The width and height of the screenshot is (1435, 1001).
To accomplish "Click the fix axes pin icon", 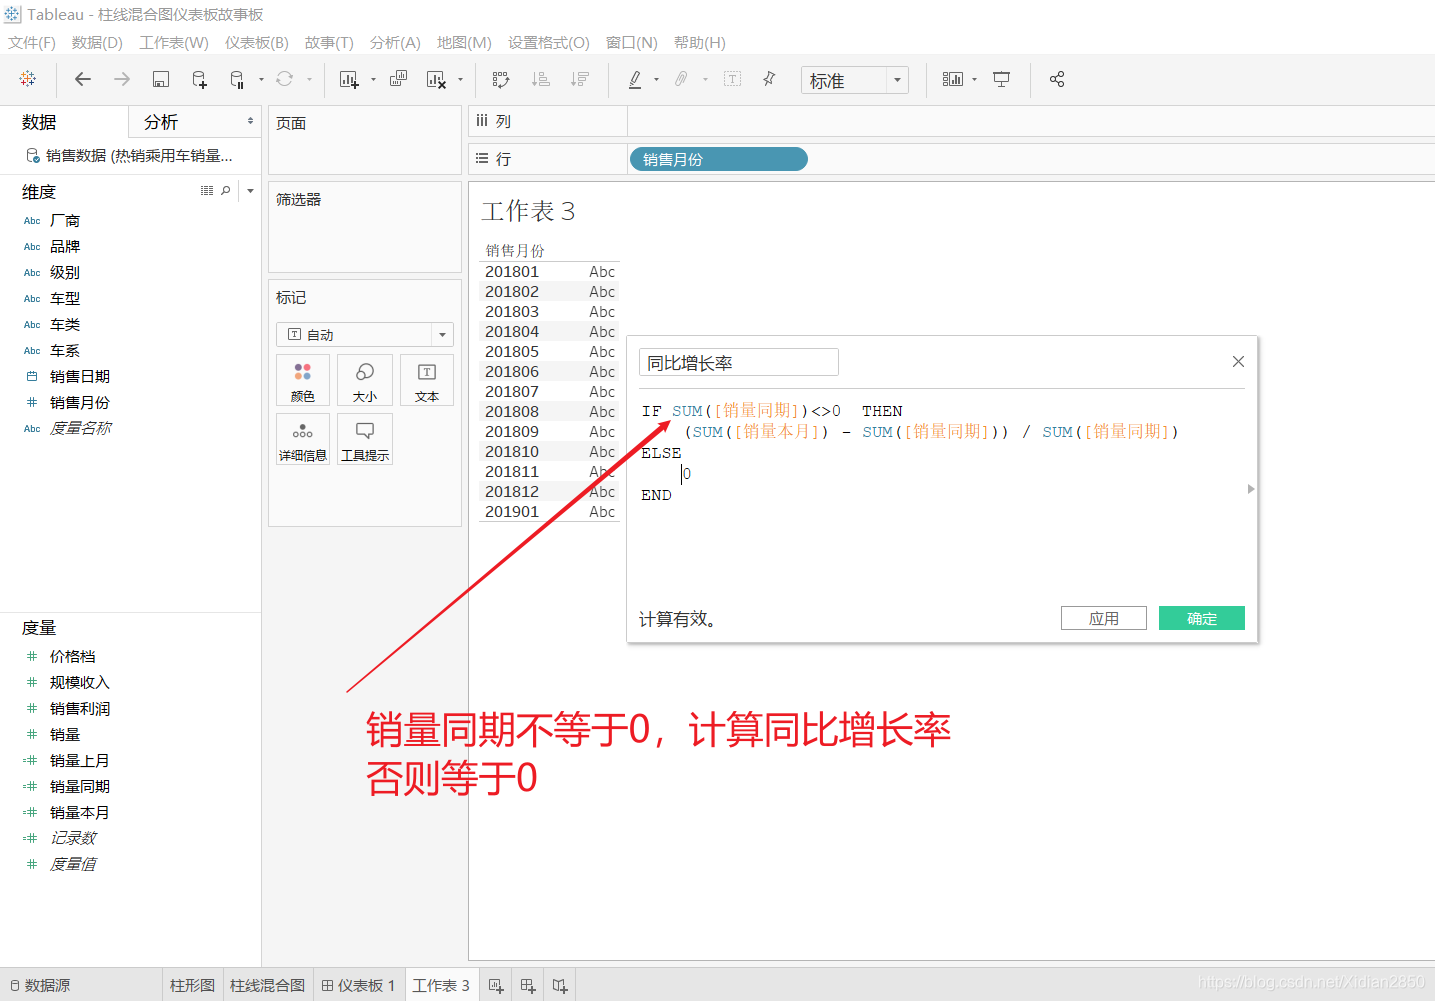I will coord(769,79).
